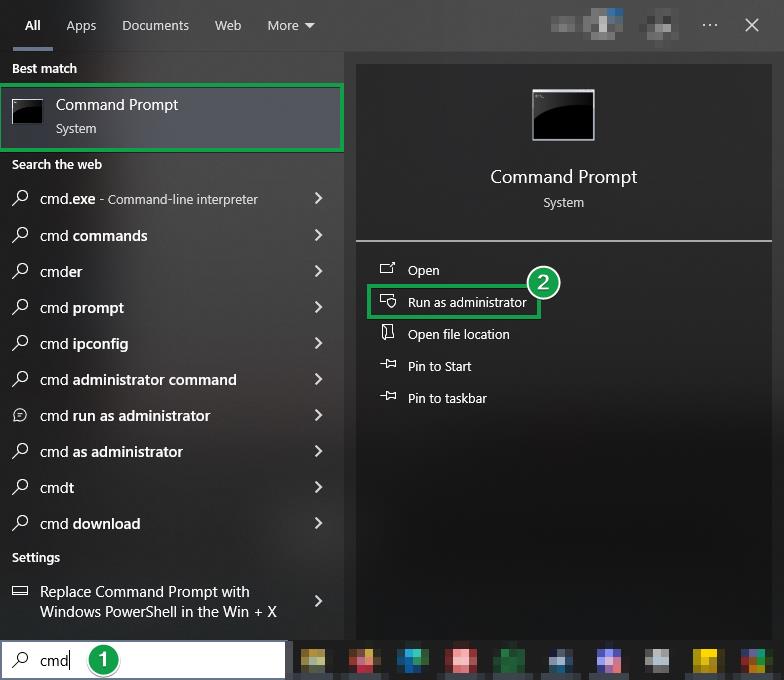Expand the cmd ipconfig suggestion chevron
Screen dimensions: 784x680
[x=318, y=343]
